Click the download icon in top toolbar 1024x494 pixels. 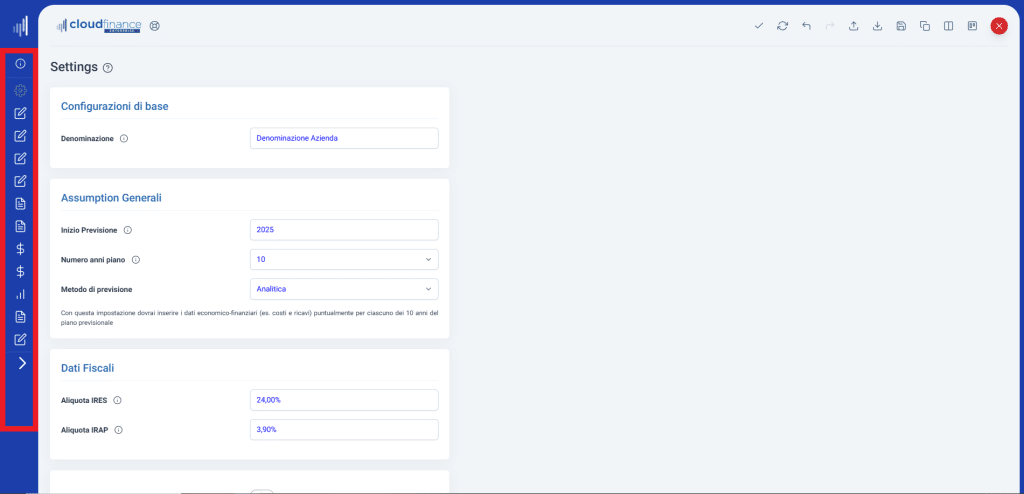pos(877,26)
